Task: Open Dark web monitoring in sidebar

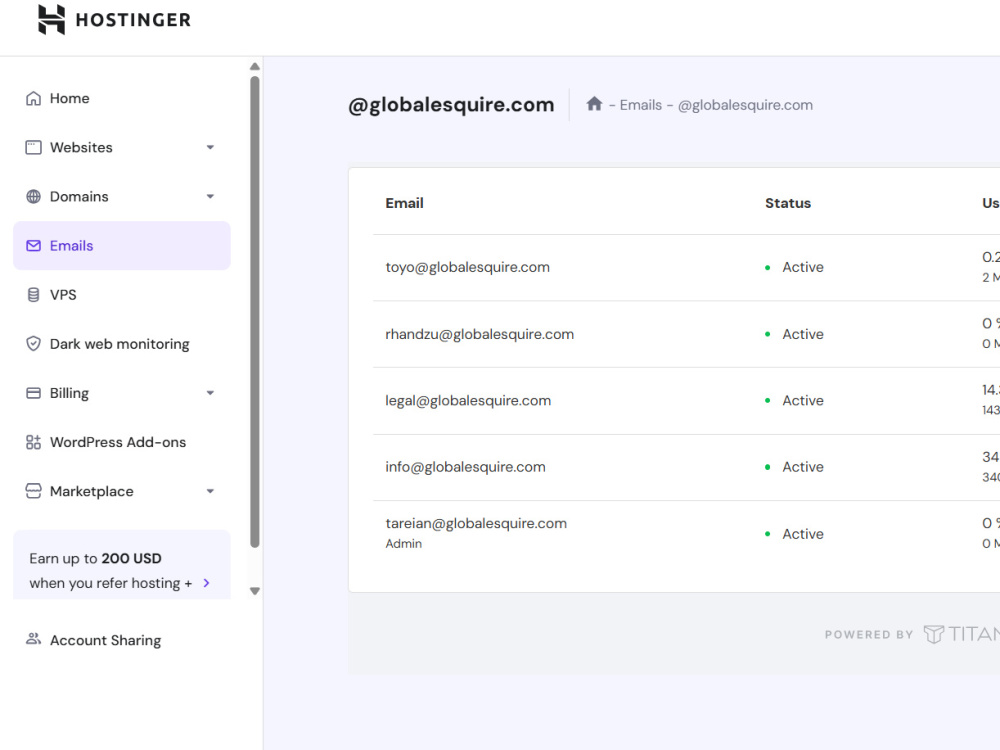Action: pos(122,344)
